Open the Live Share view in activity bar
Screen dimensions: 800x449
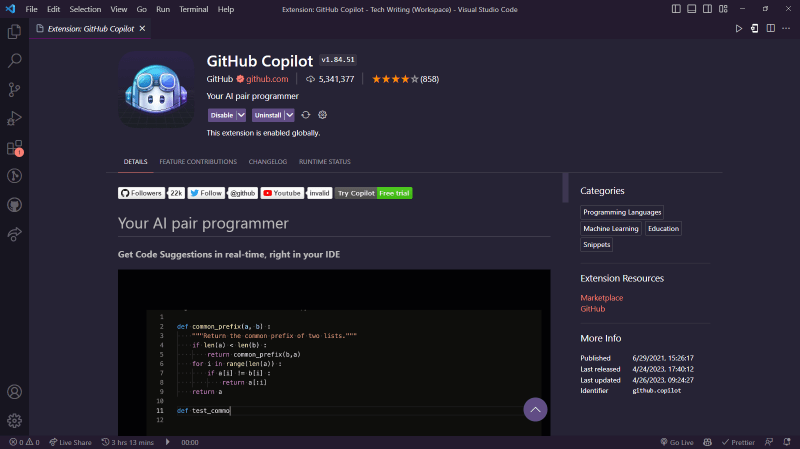coord(14,234)
